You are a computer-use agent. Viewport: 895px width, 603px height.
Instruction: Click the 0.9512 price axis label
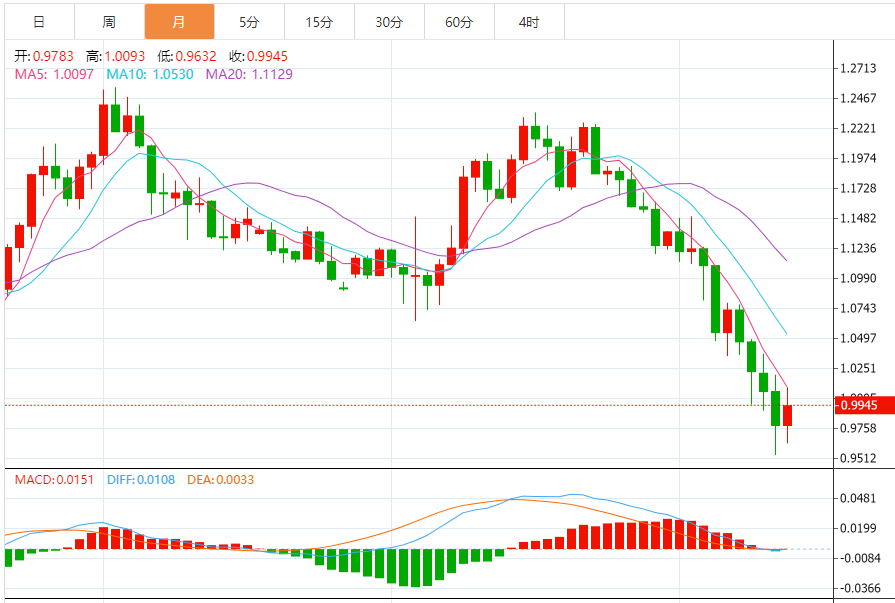(x=858, y=458)
